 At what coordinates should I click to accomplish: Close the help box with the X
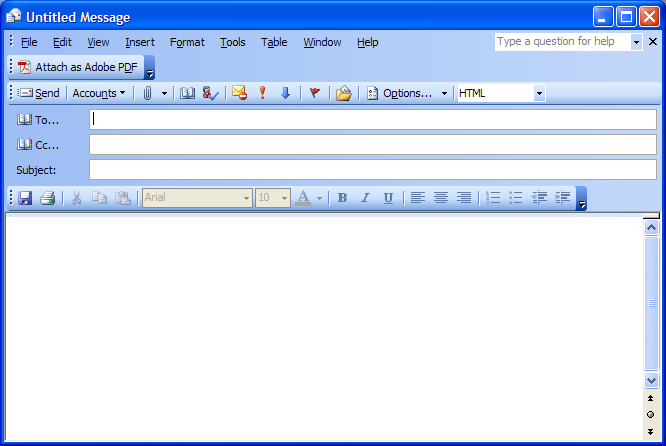(x=653, y=42)
